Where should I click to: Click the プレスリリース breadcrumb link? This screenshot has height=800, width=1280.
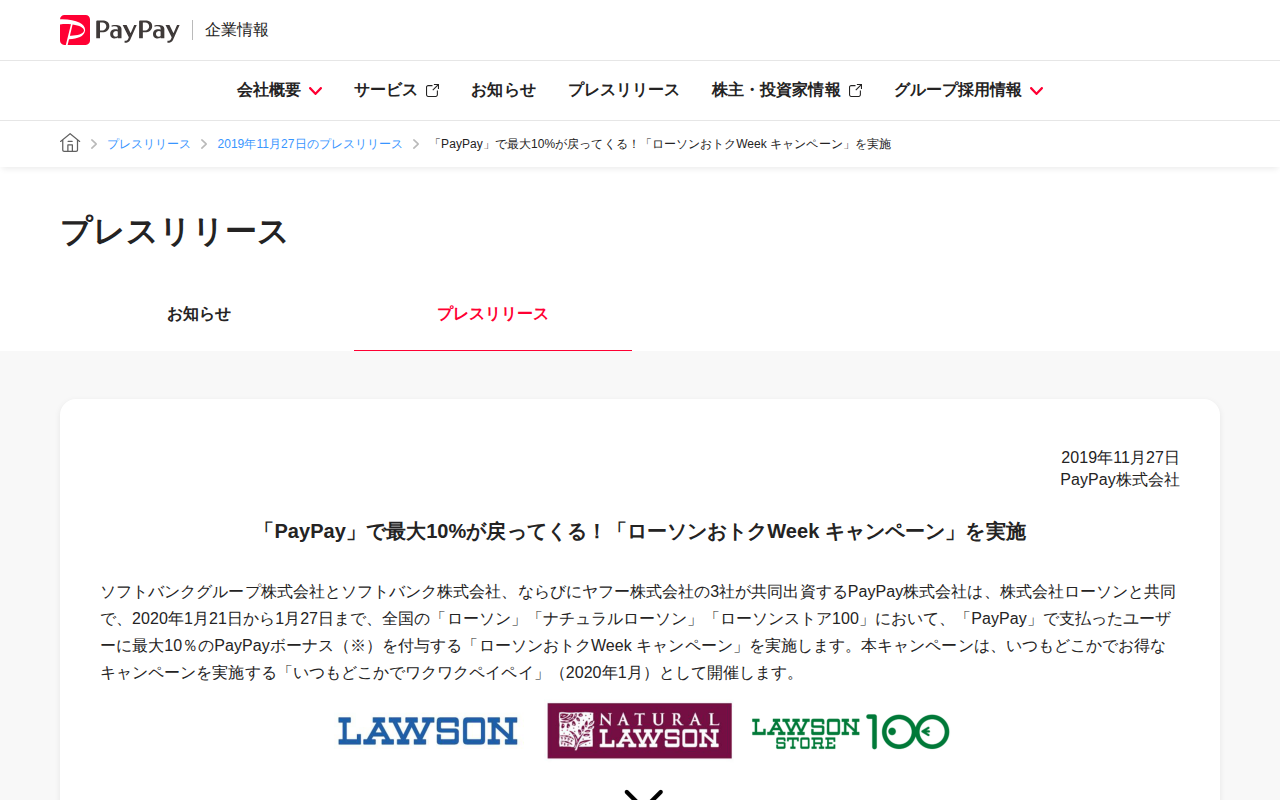149,144
